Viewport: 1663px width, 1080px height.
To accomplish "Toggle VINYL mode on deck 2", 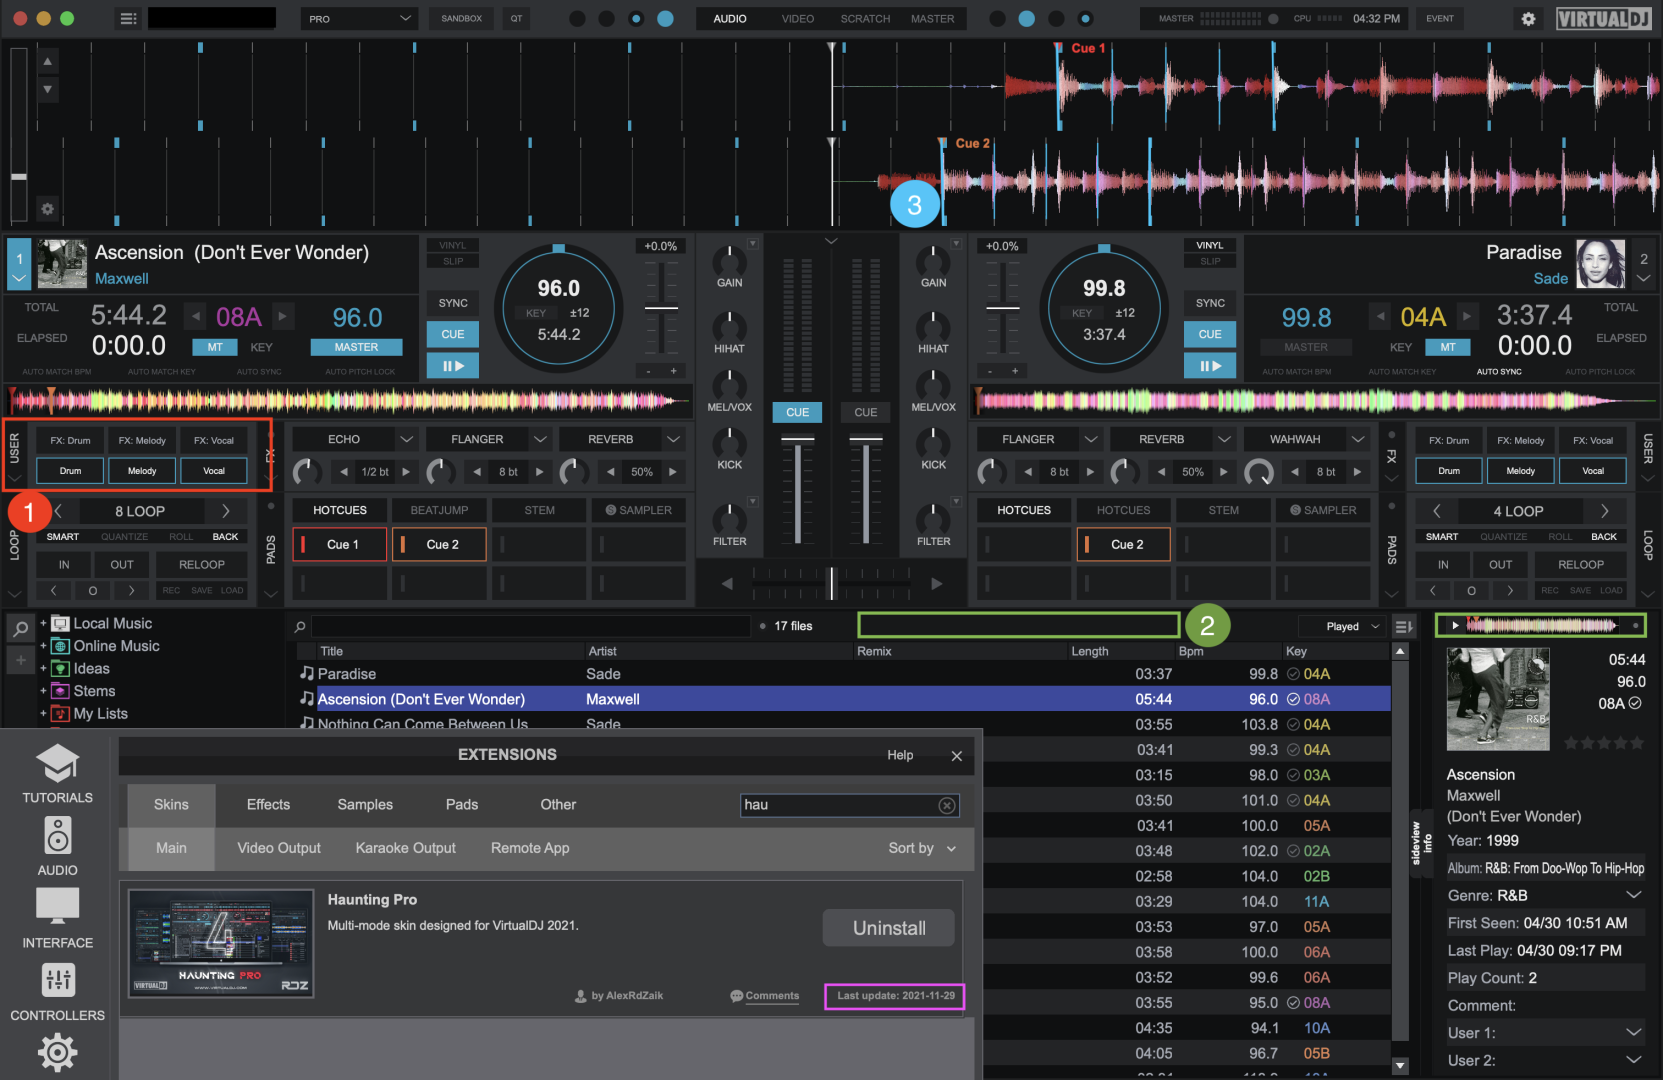I will [x=1210, y=245].
